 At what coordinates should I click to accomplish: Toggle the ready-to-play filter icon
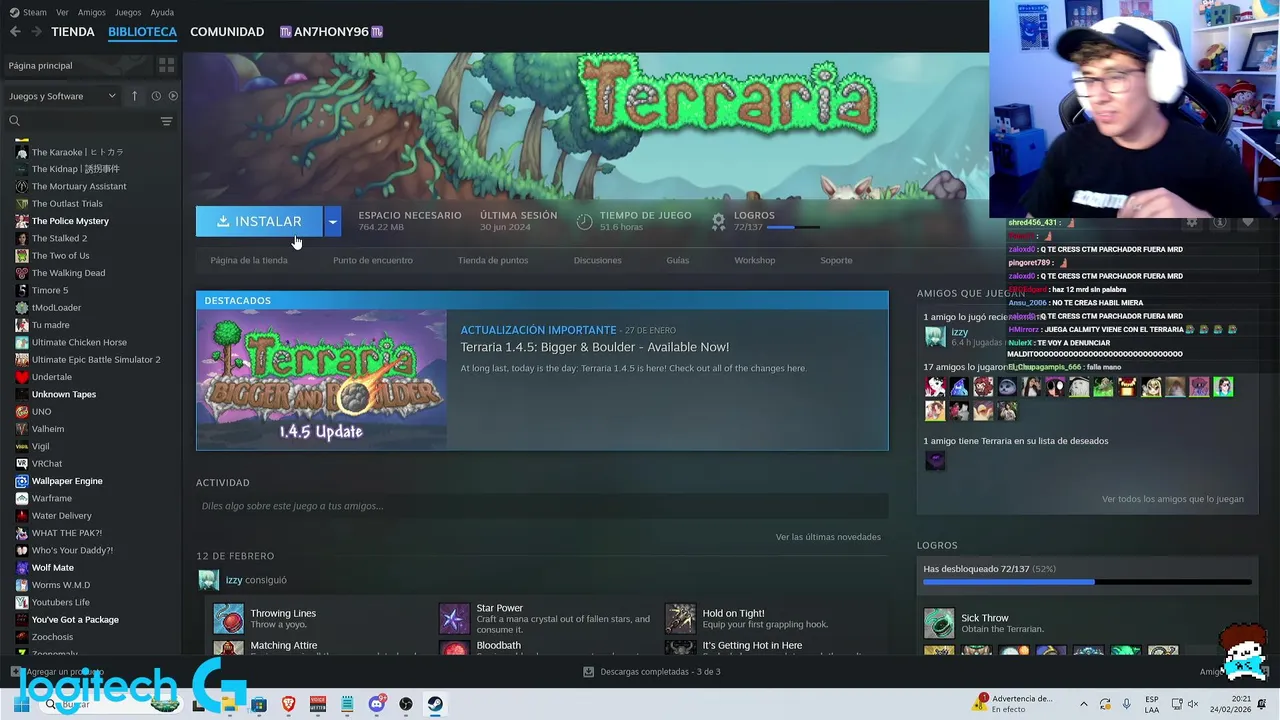(x=173, y=96)
